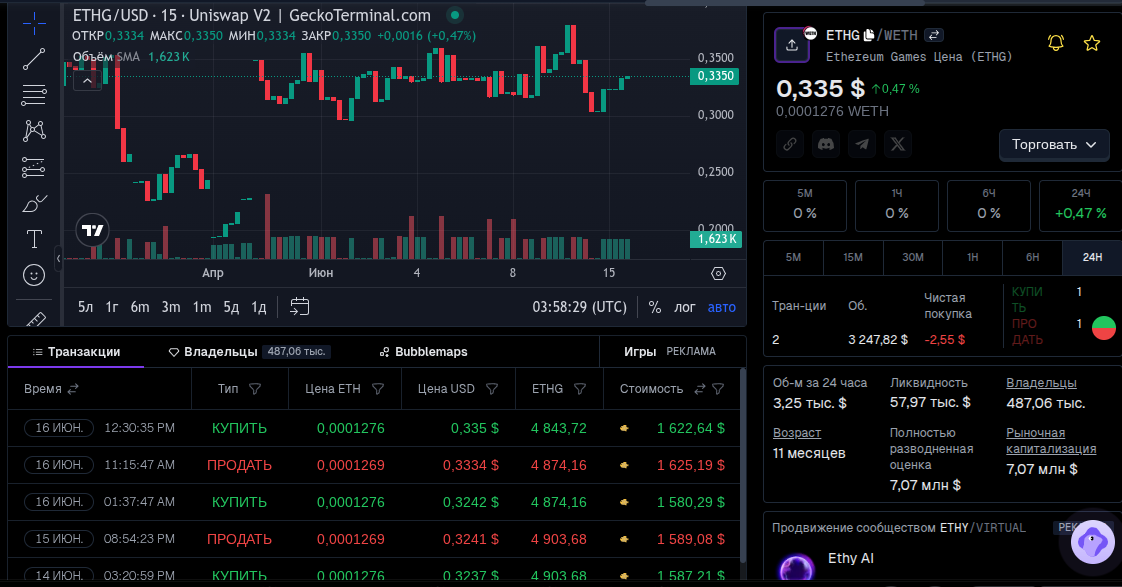Open the Market capitalization info link

coord(1050,440)
